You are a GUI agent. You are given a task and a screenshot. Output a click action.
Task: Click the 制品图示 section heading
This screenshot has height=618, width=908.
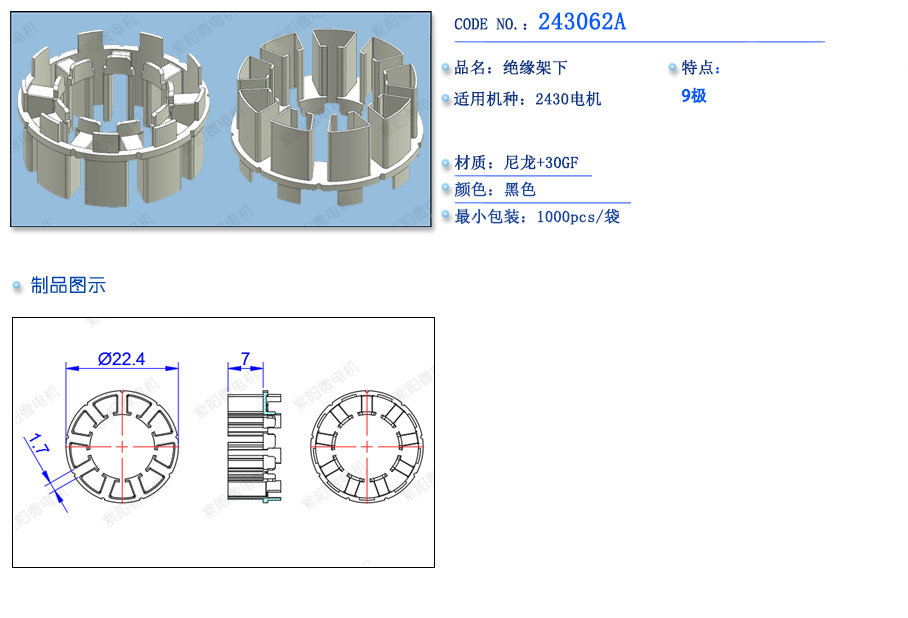pos(68,285)
